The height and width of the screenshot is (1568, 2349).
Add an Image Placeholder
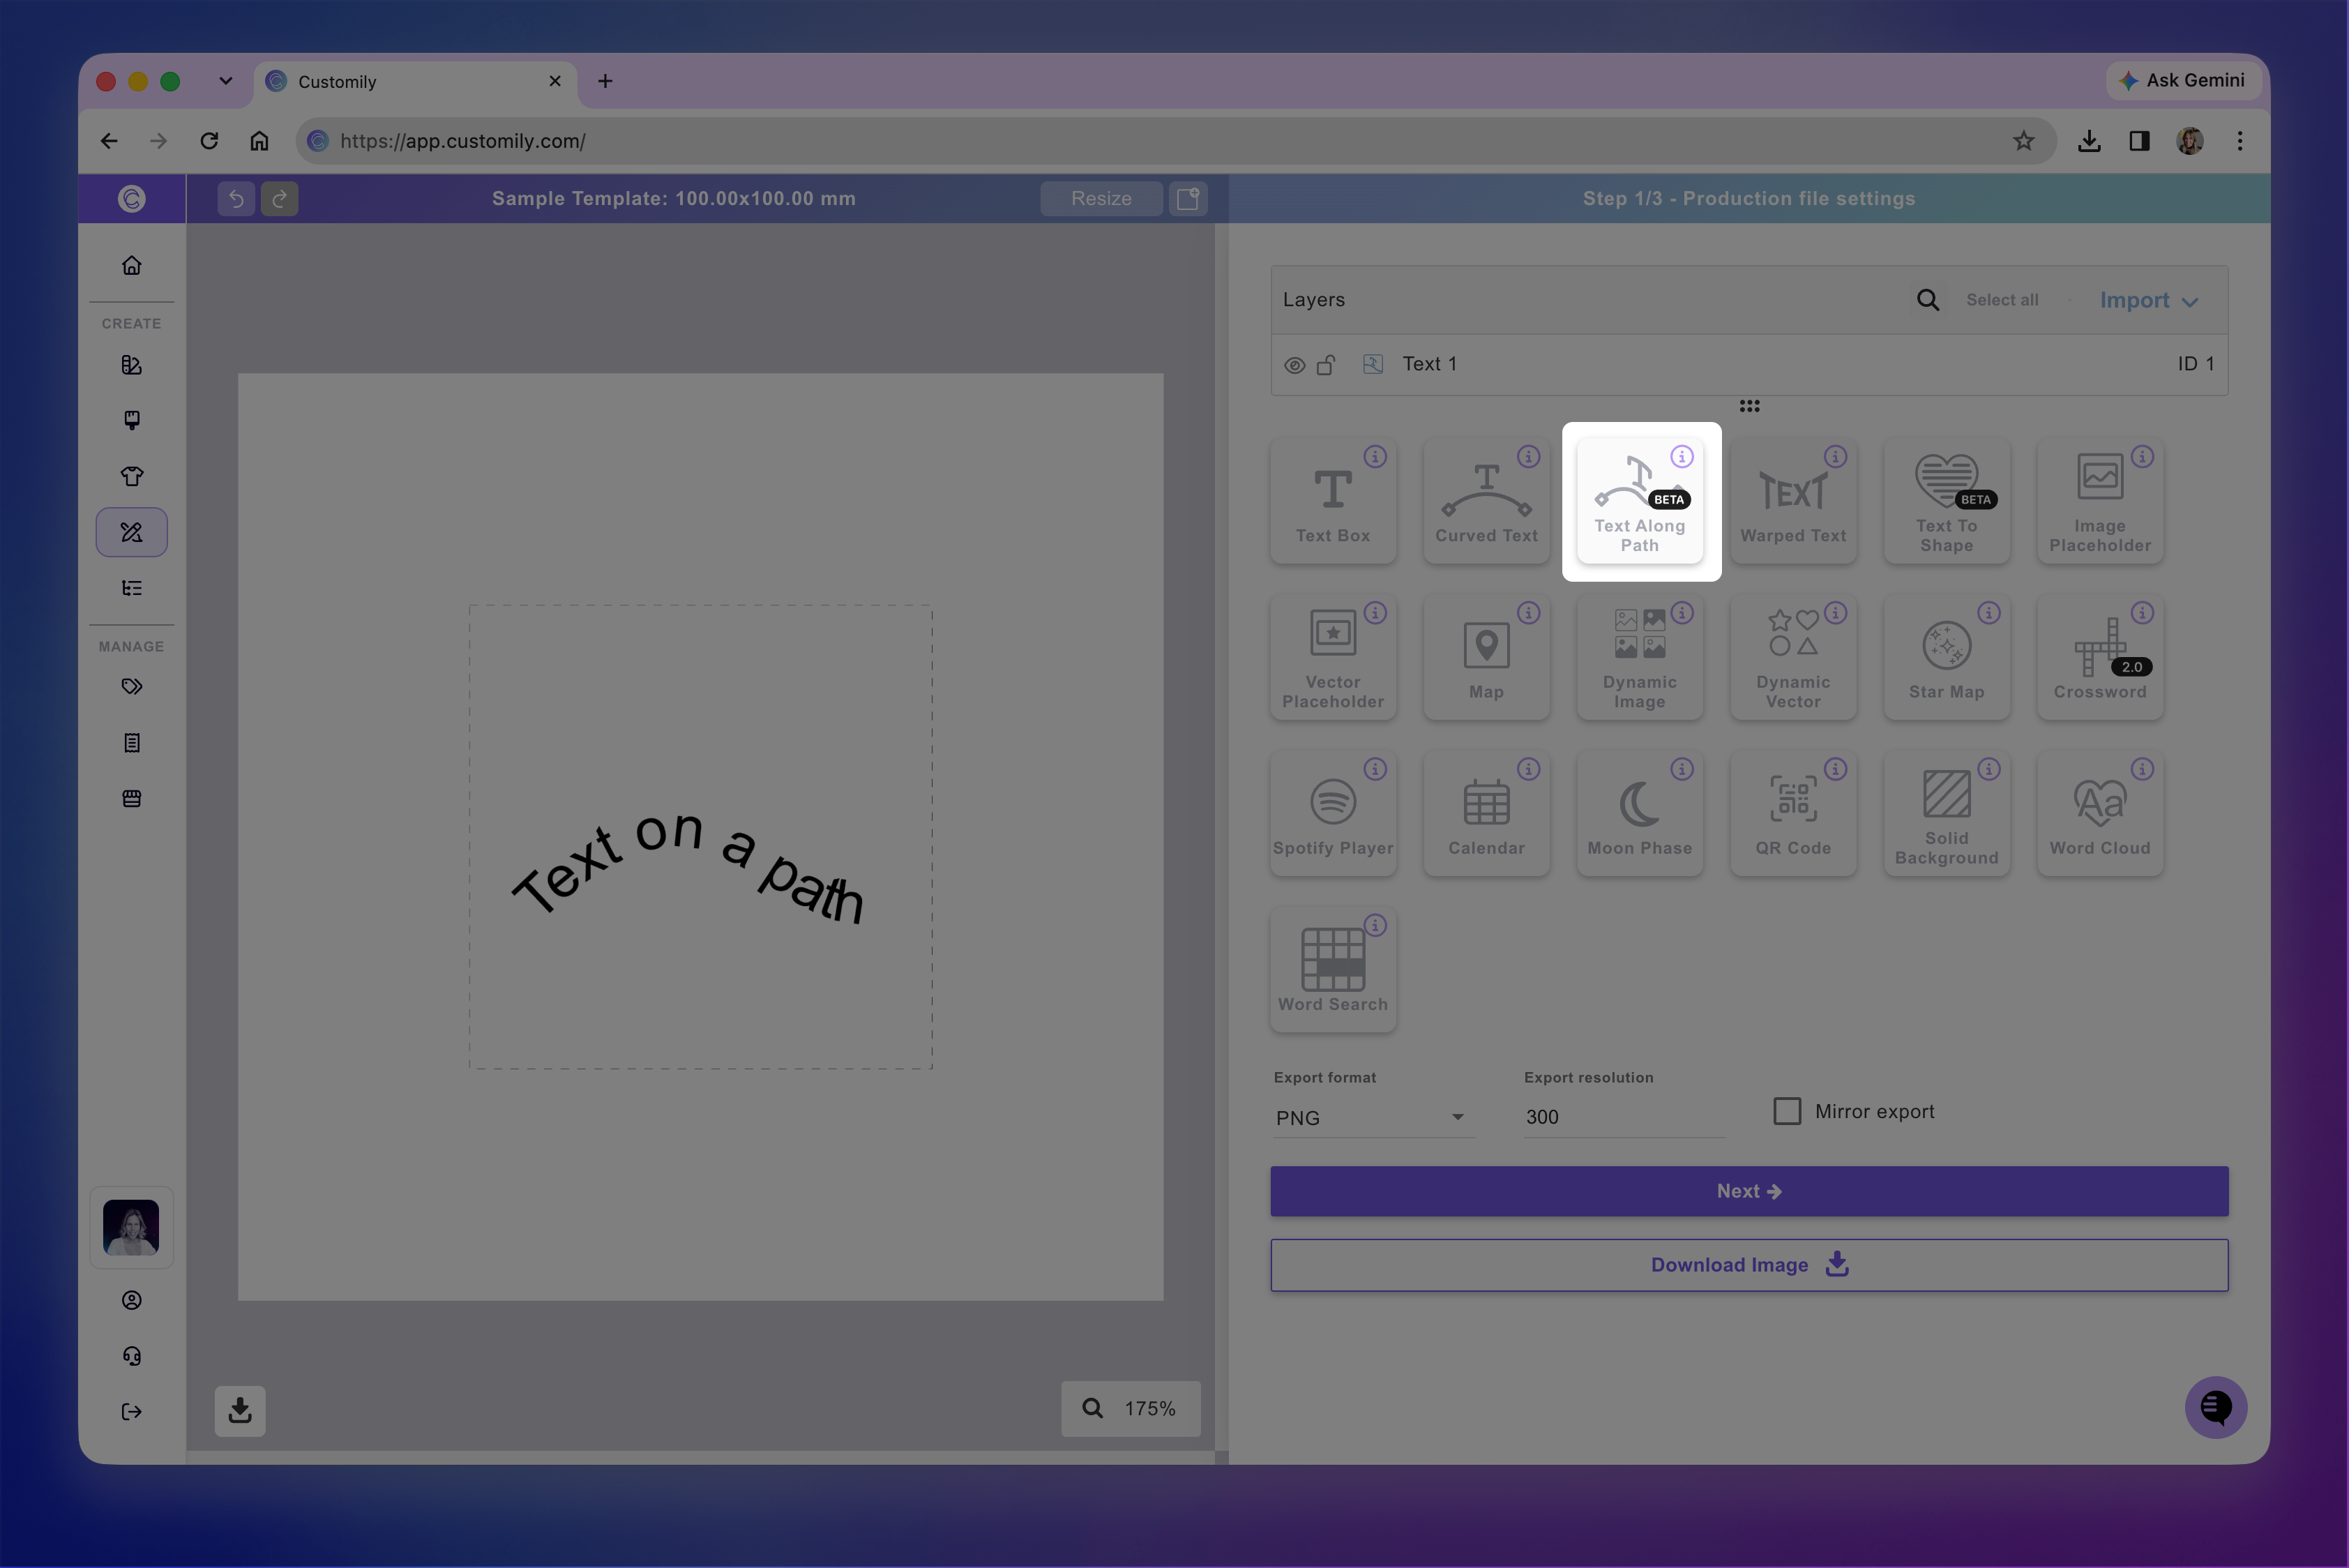click(2100, 501)
